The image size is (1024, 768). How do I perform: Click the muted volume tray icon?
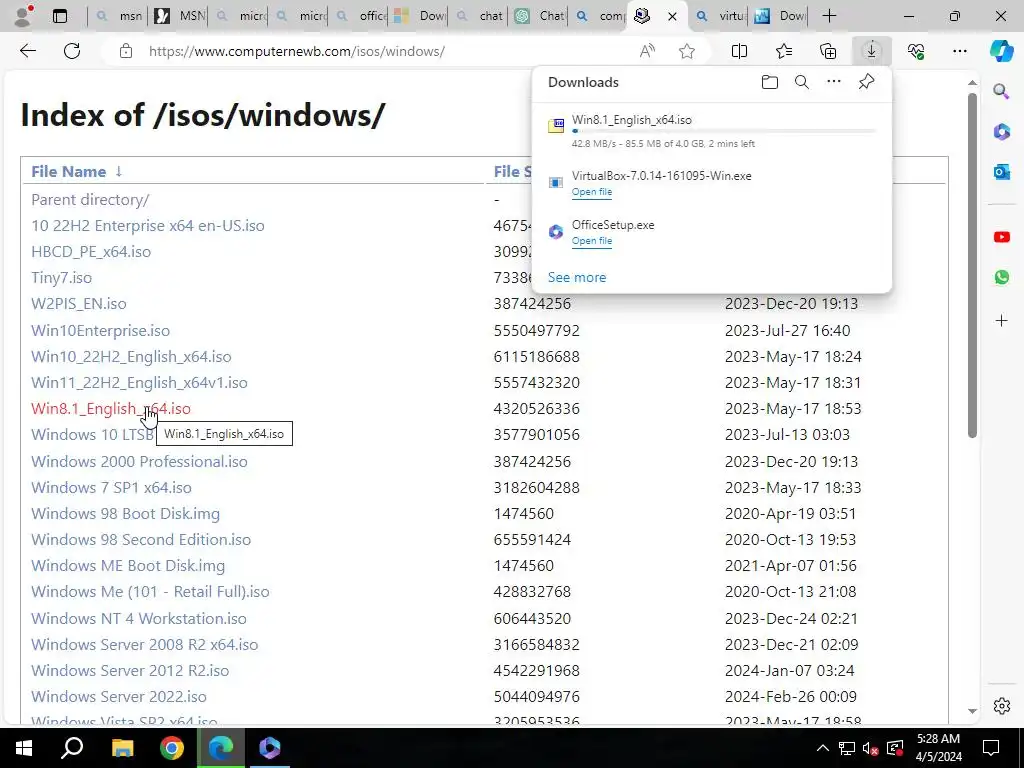click(870, 748)
